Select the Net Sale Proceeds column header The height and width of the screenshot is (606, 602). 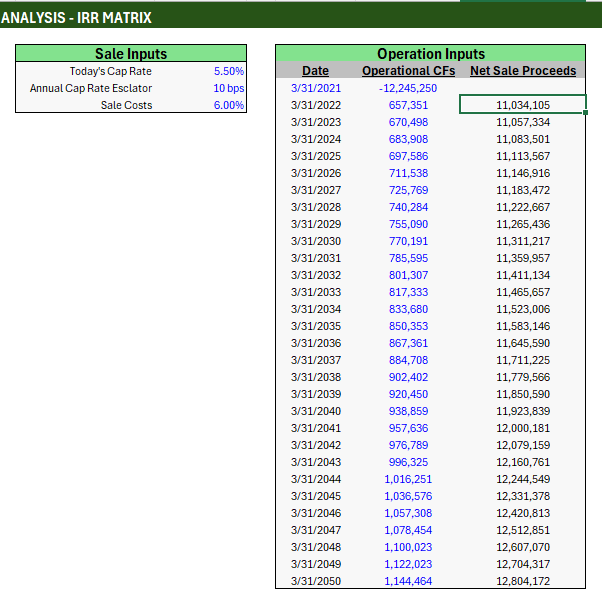[x=523, y=71]
